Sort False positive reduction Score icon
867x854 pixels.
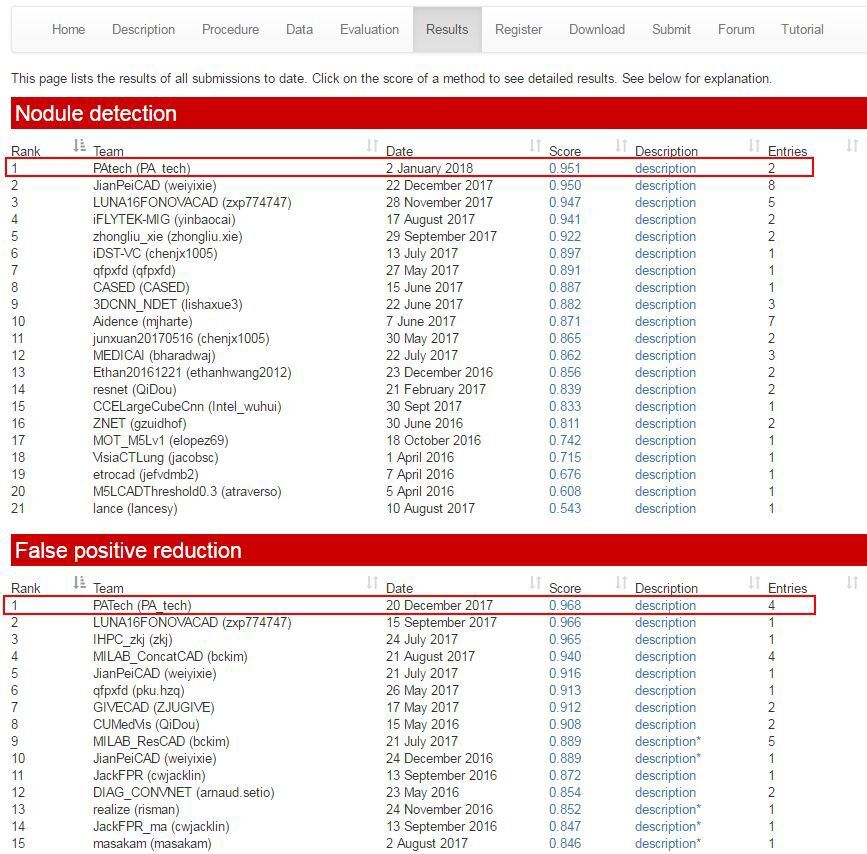621,582
